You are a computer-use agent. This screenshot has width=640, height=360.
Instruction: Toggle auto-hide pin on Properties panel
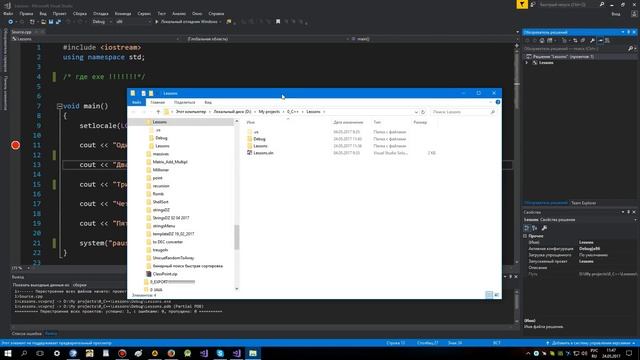pos(629,212)
